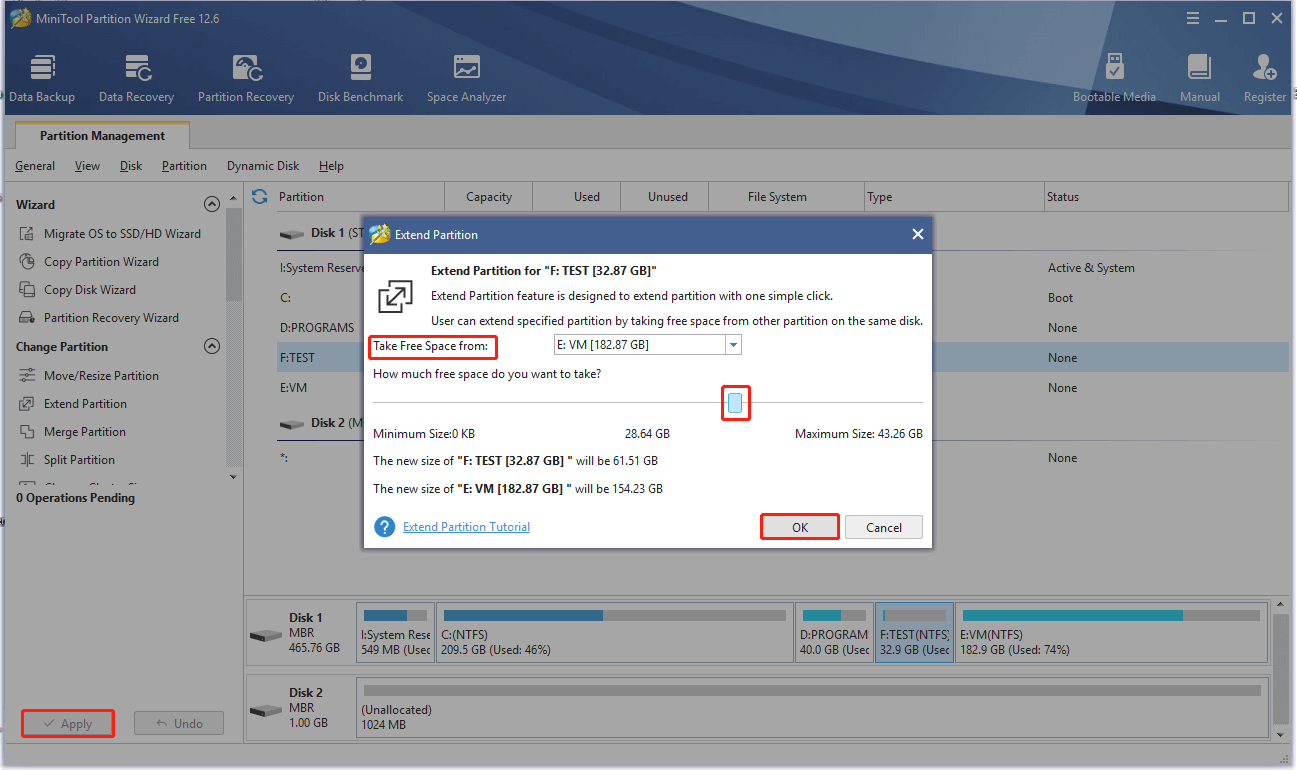Click the Undo button
The width and height of the screenshot is (1297, 770).
(179, 723)
